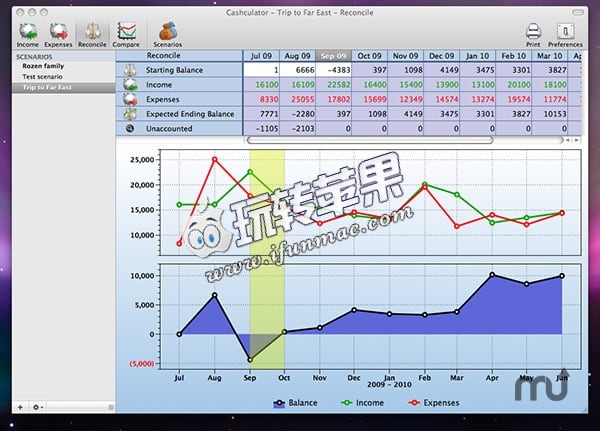Click the scrollbar left arrow

click(x=568, y=140)
